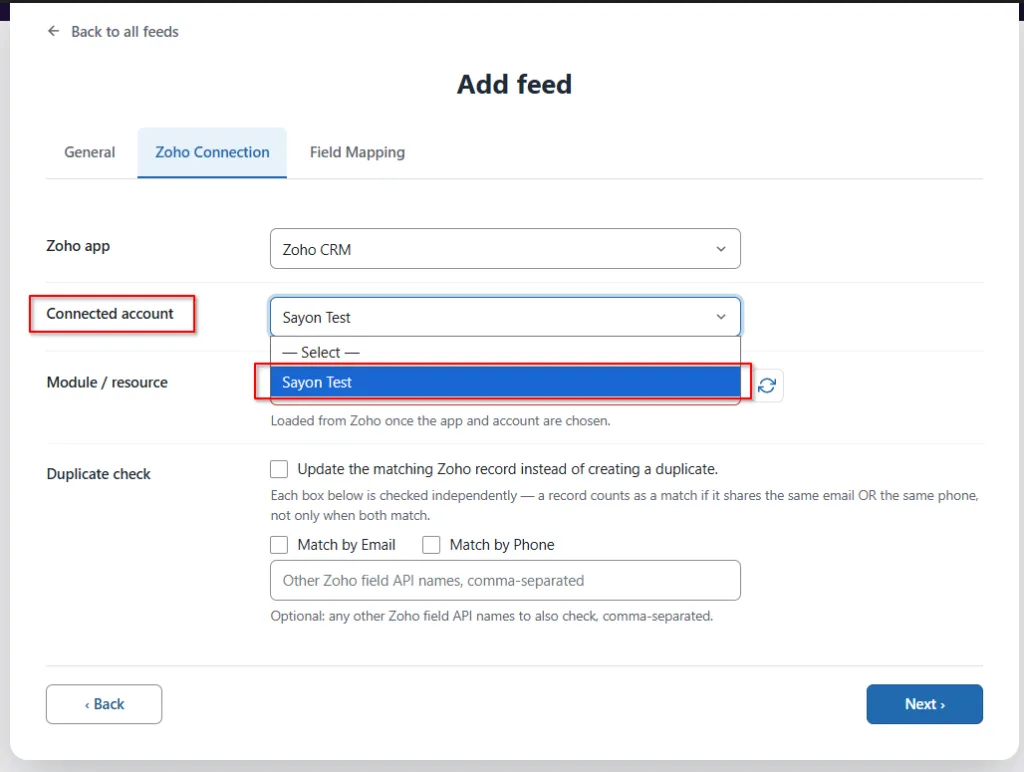
Task: Click the refresh modules icon
Action: [767, 385]
